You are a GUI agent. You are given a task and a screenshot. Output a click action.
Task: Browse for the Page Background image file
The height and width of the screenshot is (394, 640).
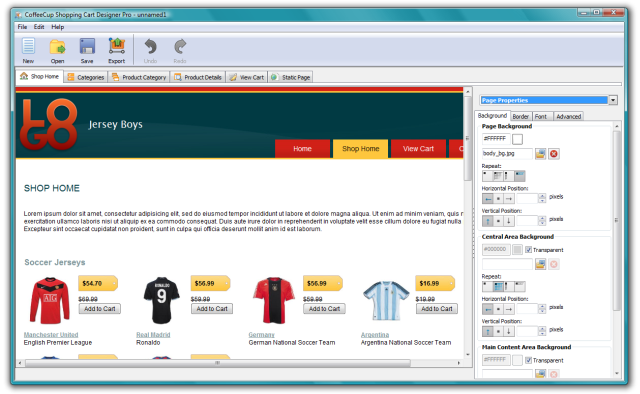click(x=540, y=154)
